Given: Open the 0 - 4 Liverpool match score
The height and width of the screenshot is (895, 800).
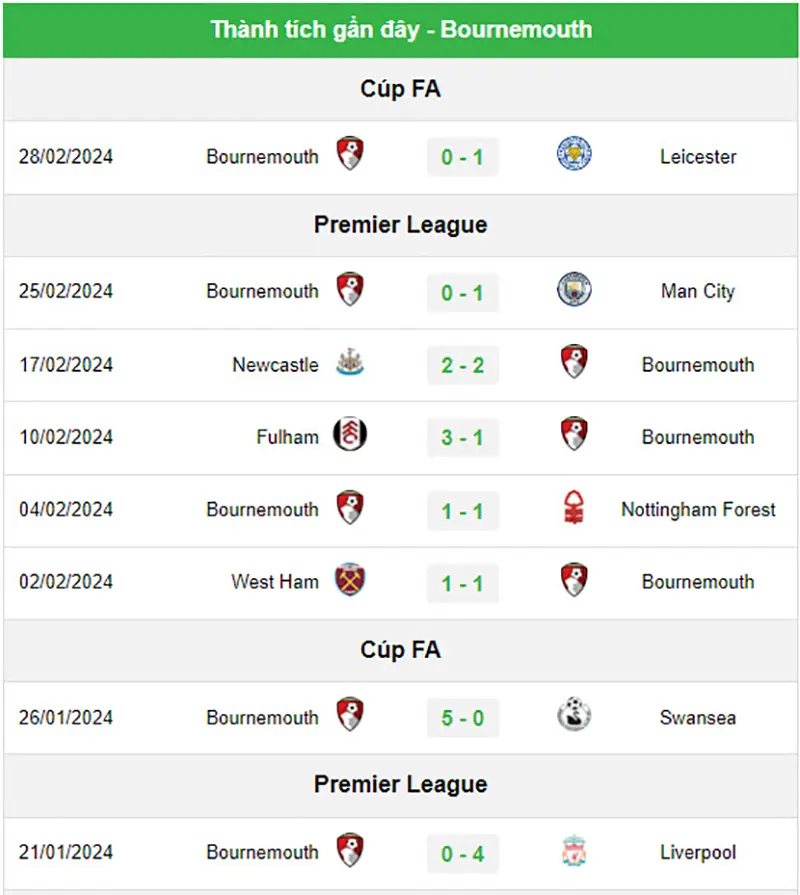Looking at the screenshot, I should pos(463,854).
